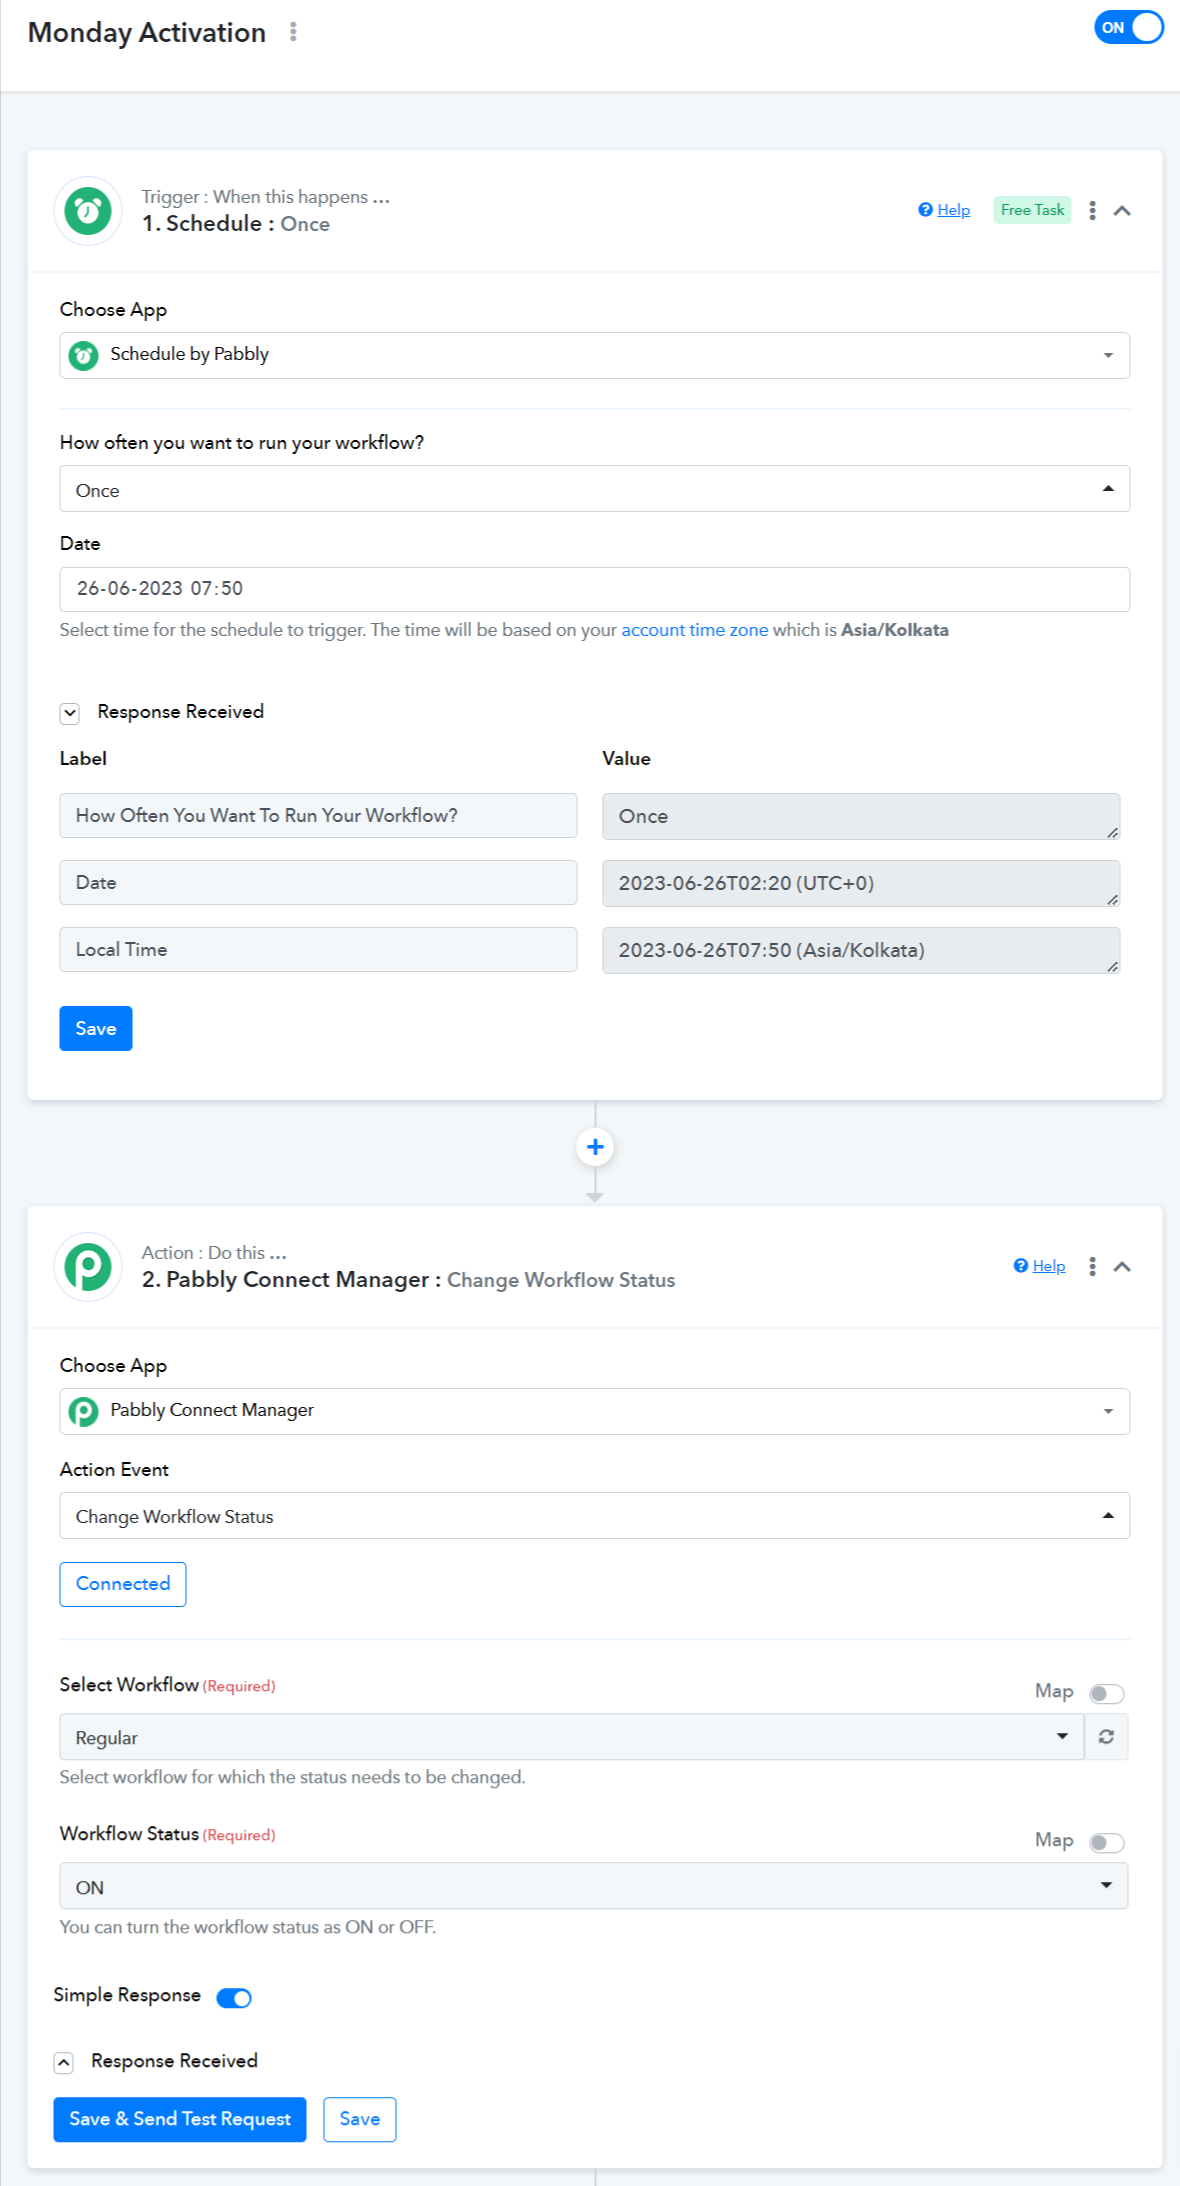This screenshot has width=1180, height=2186.
Task: Open Help link in Pabbly Connect Manager step
Action: (x=1048, y=1266)
